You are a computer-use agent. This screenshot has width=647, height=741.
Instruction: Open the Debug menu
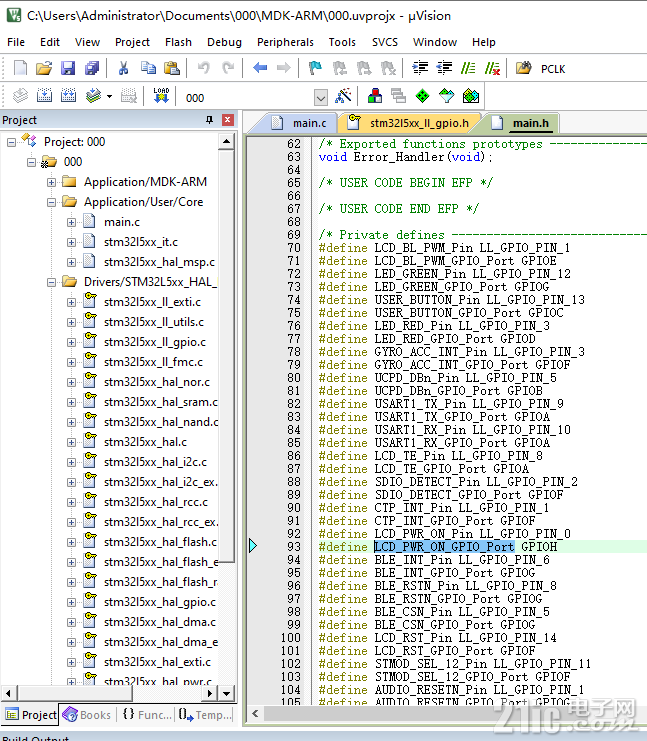(224, 42)
